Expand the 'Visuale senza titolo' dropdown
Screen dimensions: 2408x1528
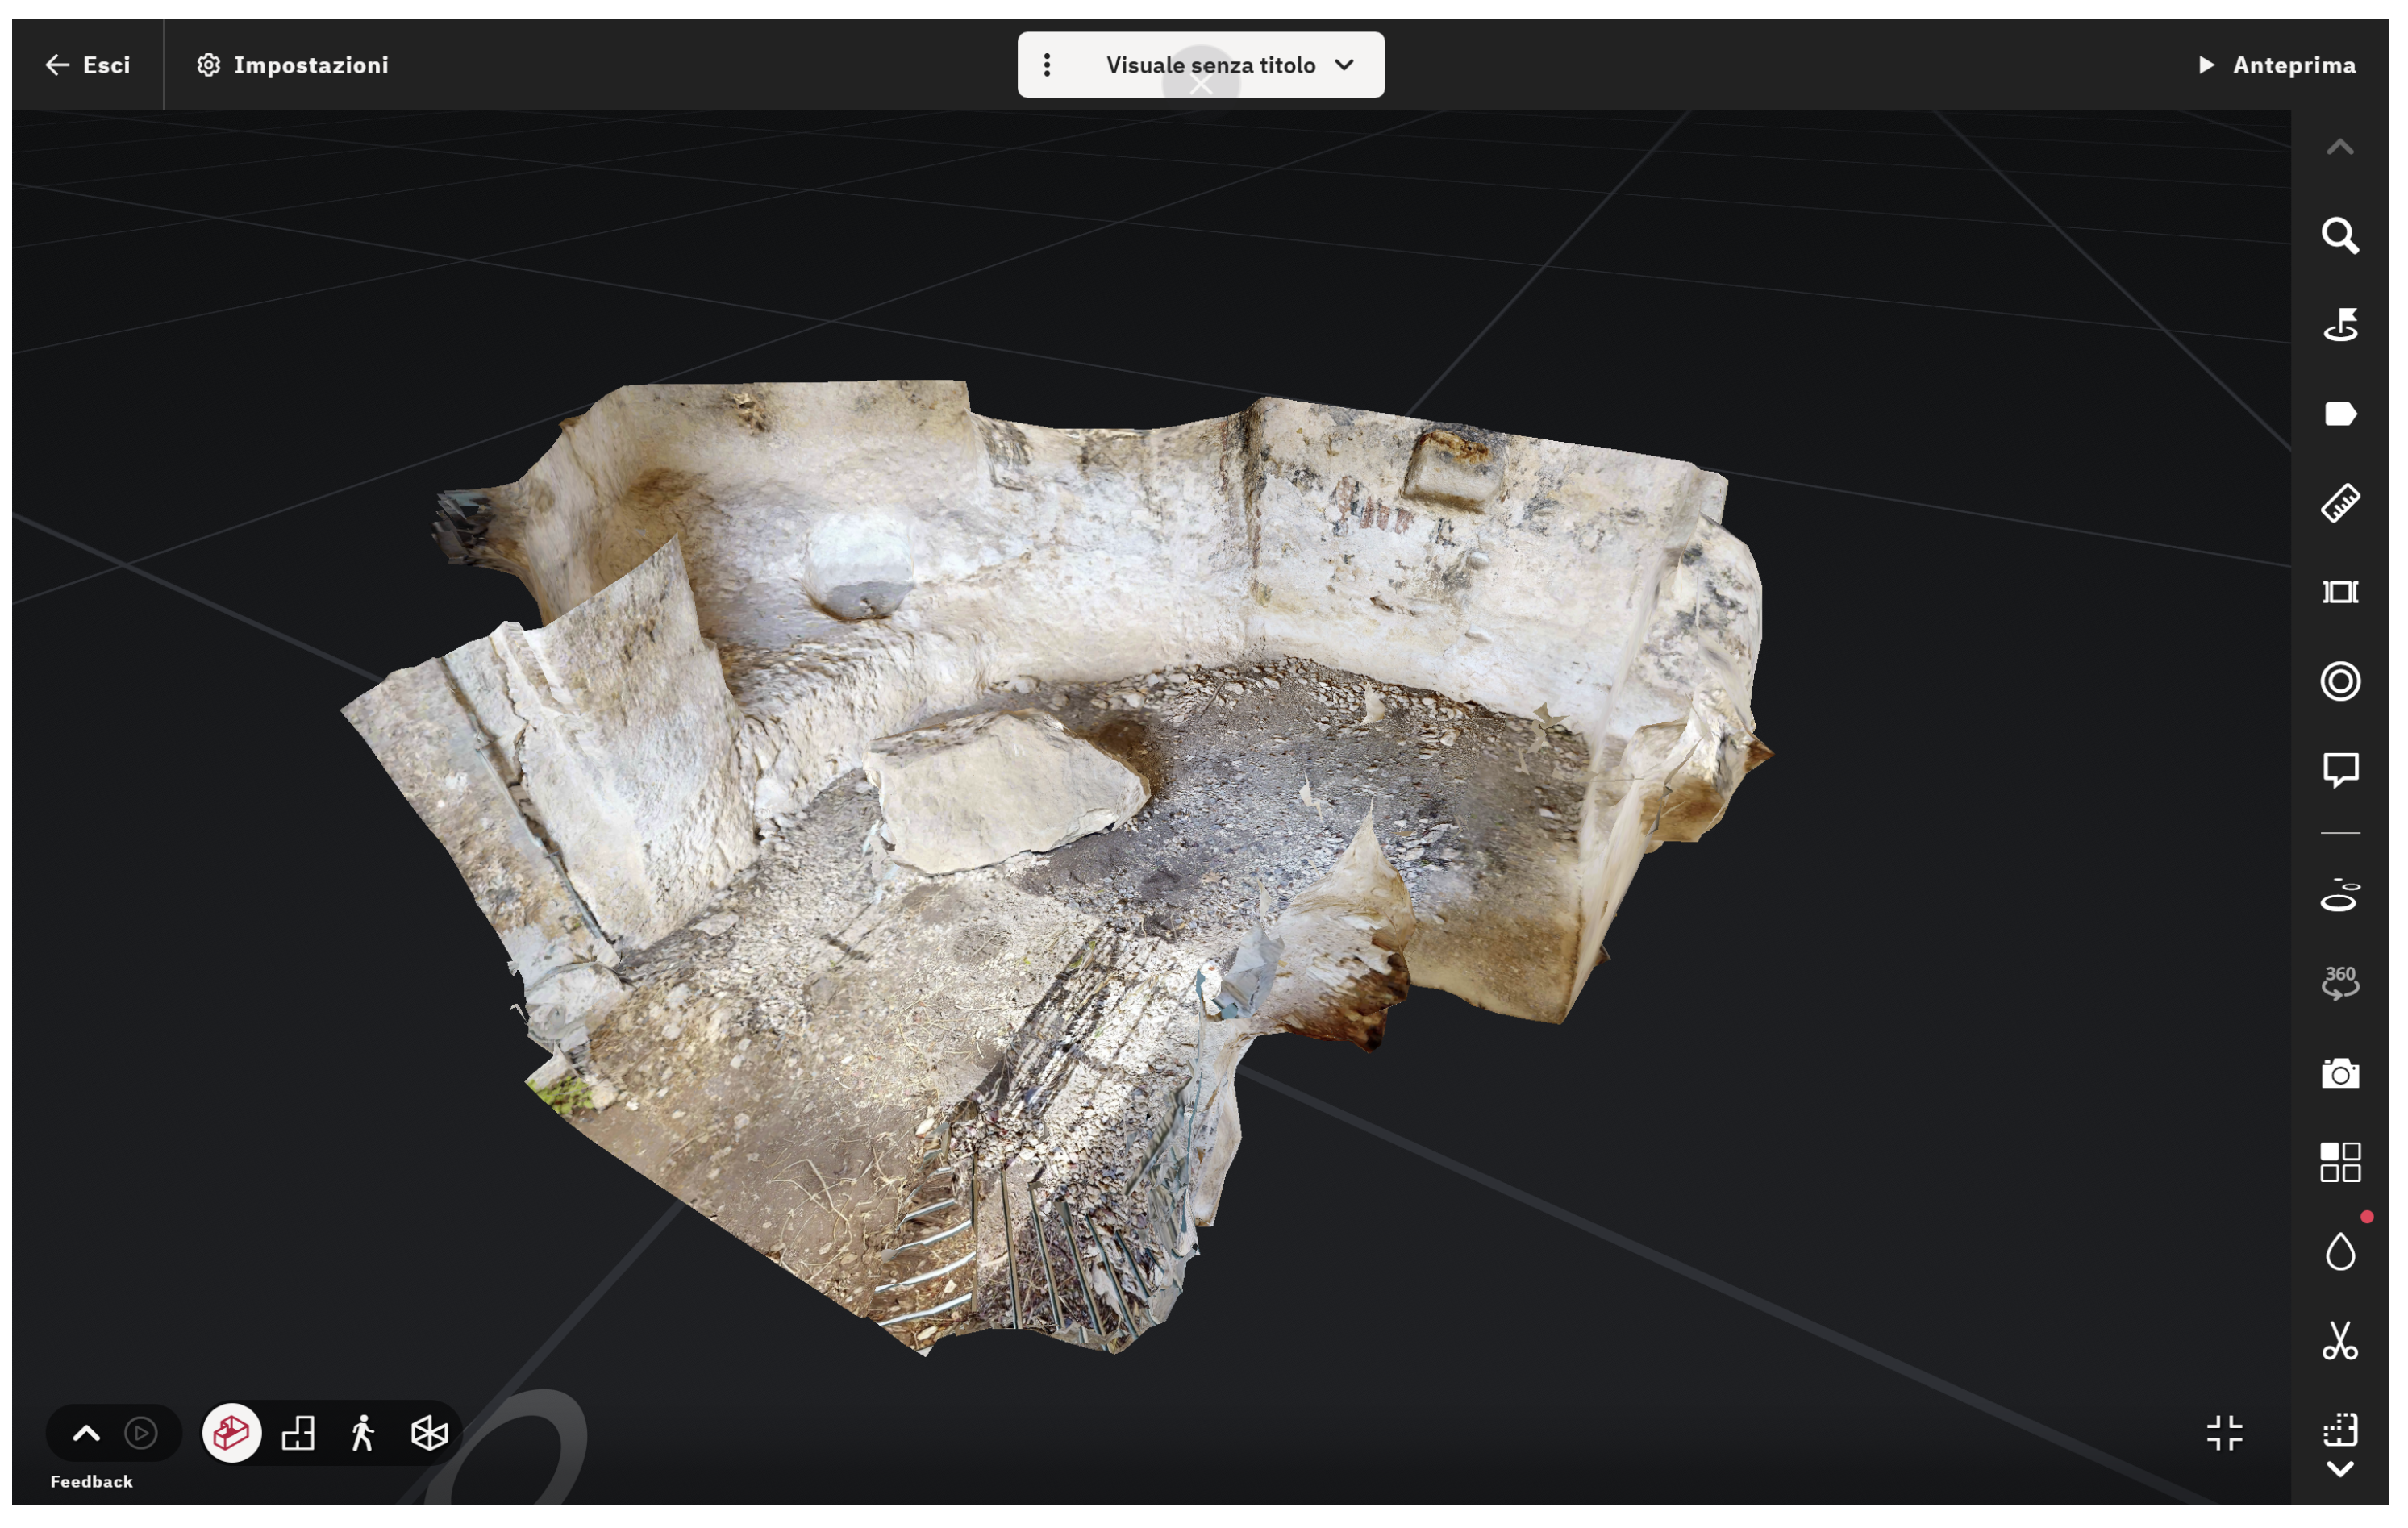[1343, 65]
